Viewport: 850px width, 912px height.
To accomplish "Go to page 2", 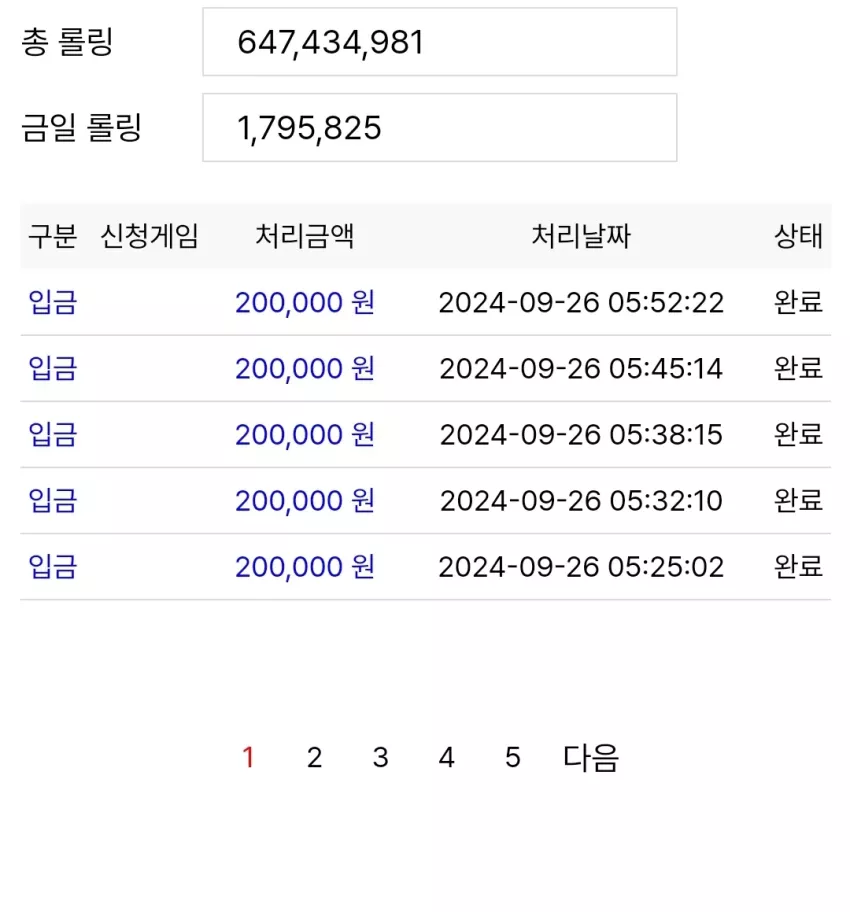I will coord(314,757).
